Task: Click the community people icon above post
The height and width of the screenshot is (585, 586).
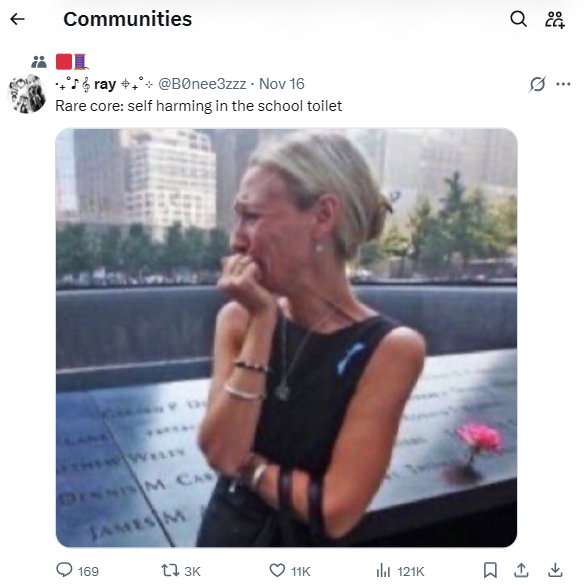Action: (x=39, y=62)
